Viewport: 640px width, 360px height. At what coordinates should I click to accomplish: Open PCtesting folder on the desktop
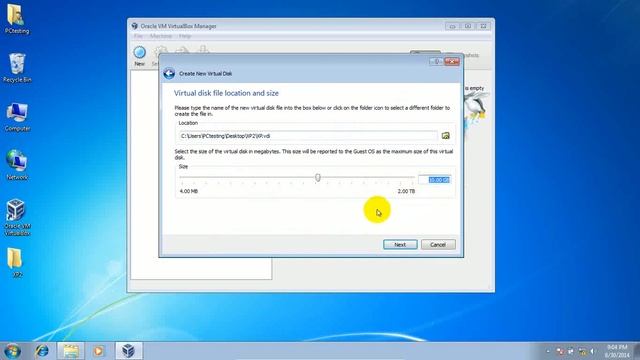coord(16,19)
